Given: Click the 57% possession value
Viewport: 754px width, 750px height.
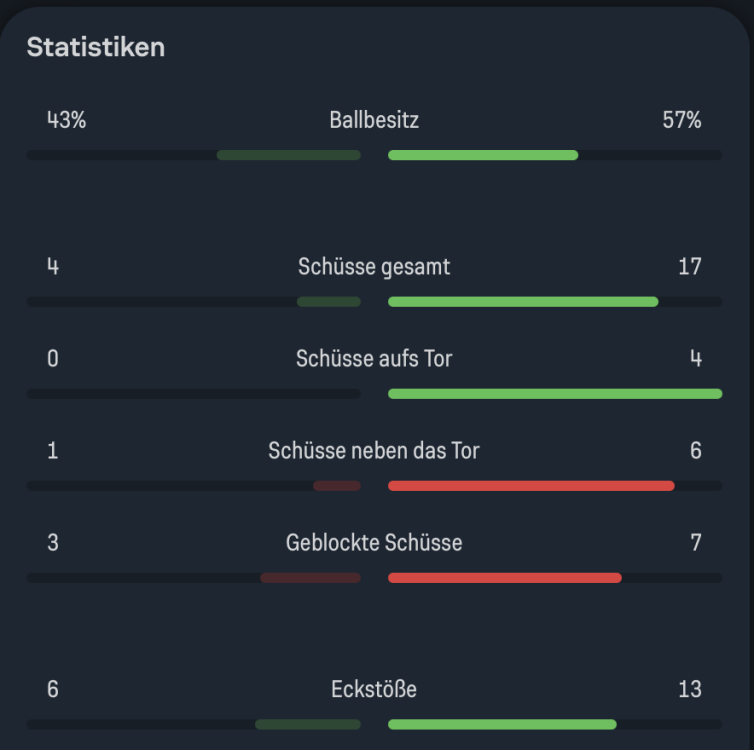Looking at the screenshot, I should click(681, 121).
